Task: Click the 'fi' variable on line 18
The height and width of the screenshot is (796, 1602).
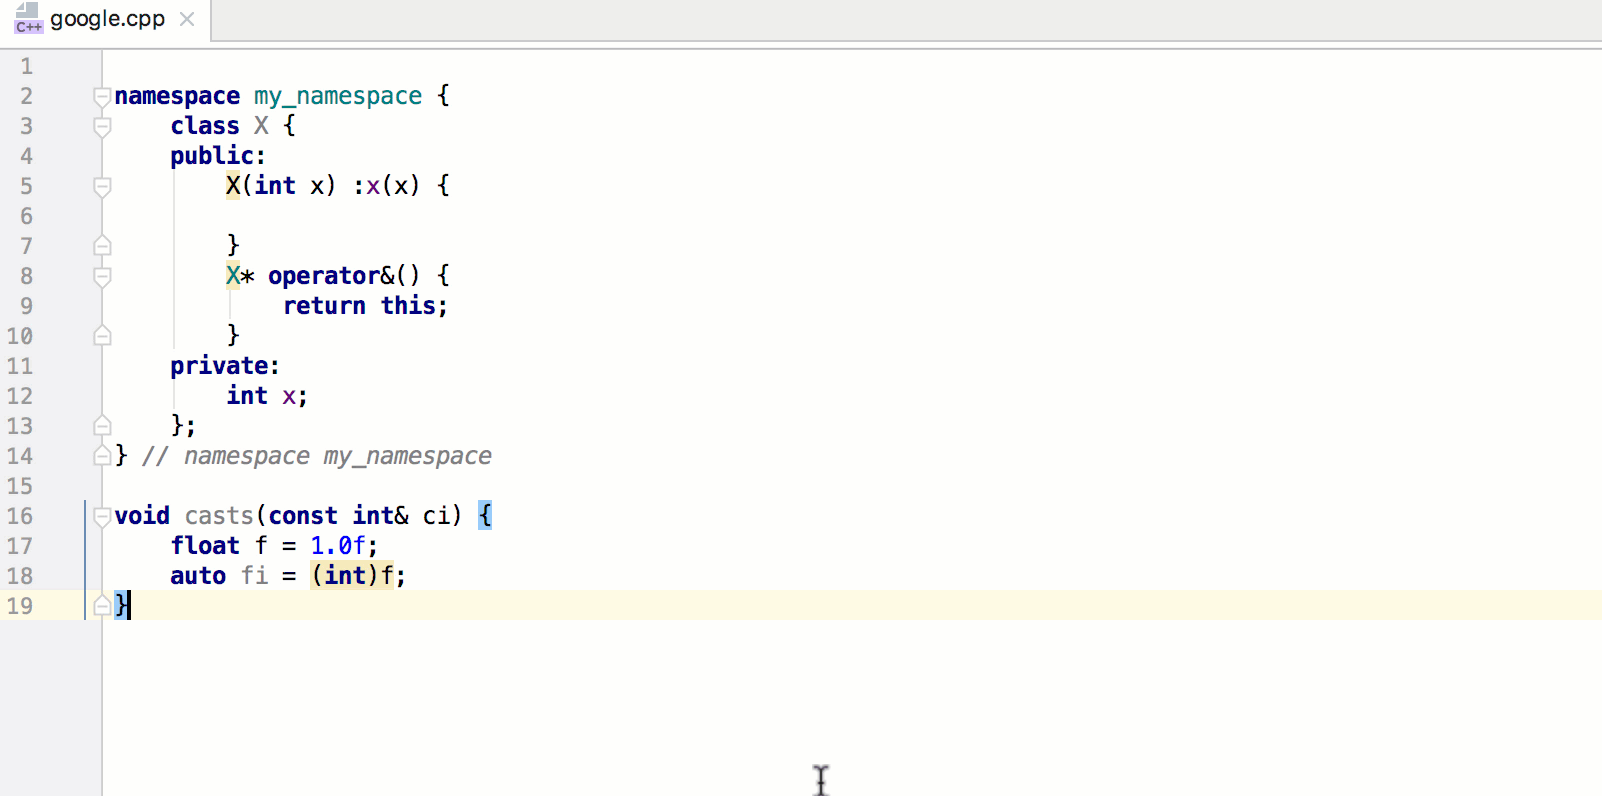Action: pyautogui.click(x=254, y=576)
